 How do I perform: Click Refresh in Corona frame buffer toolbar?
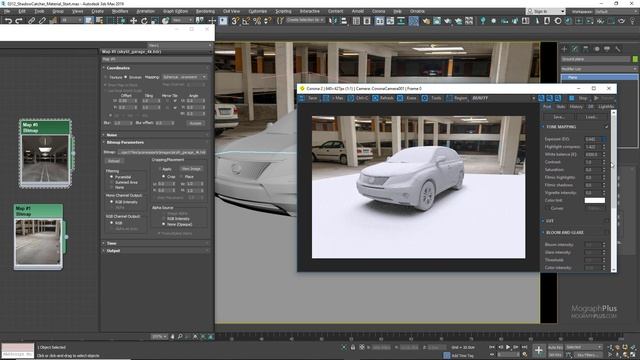383,98
